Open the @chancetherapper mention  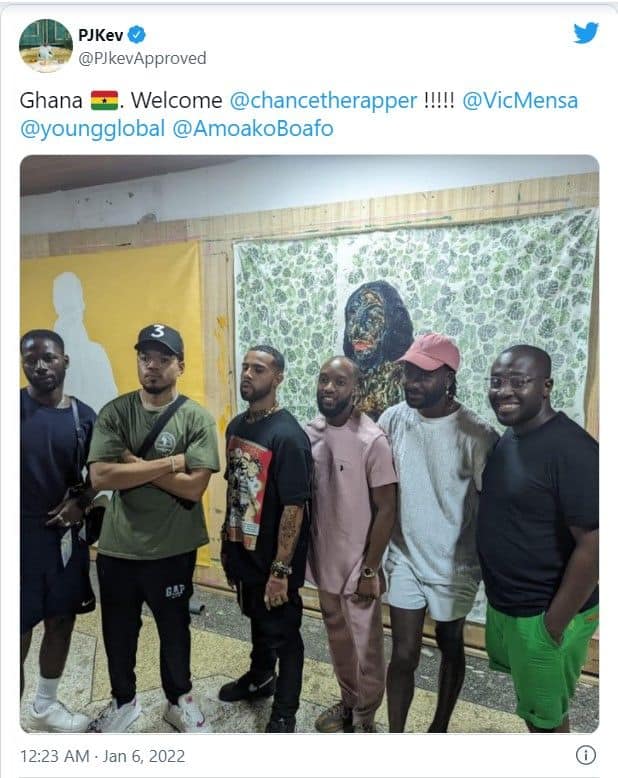click(323, 101)
